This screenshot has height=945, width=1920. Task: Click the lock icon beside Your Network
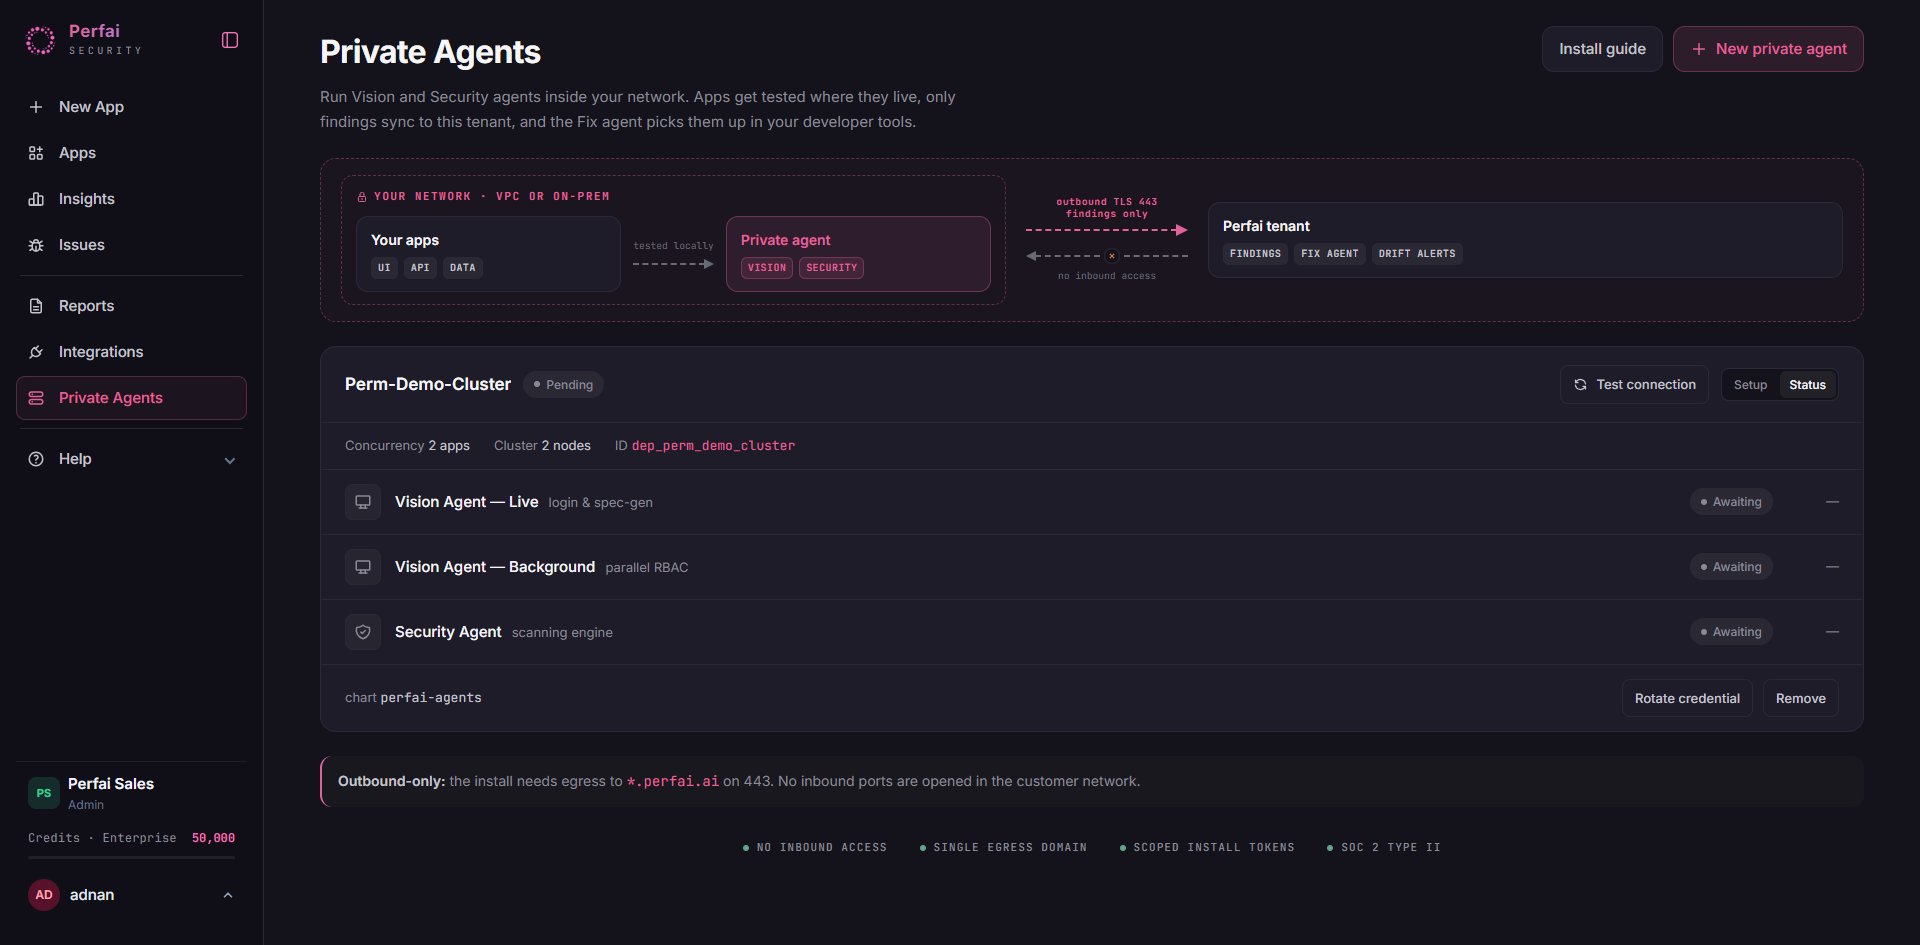pyautogui.click(x=362, y=197)
